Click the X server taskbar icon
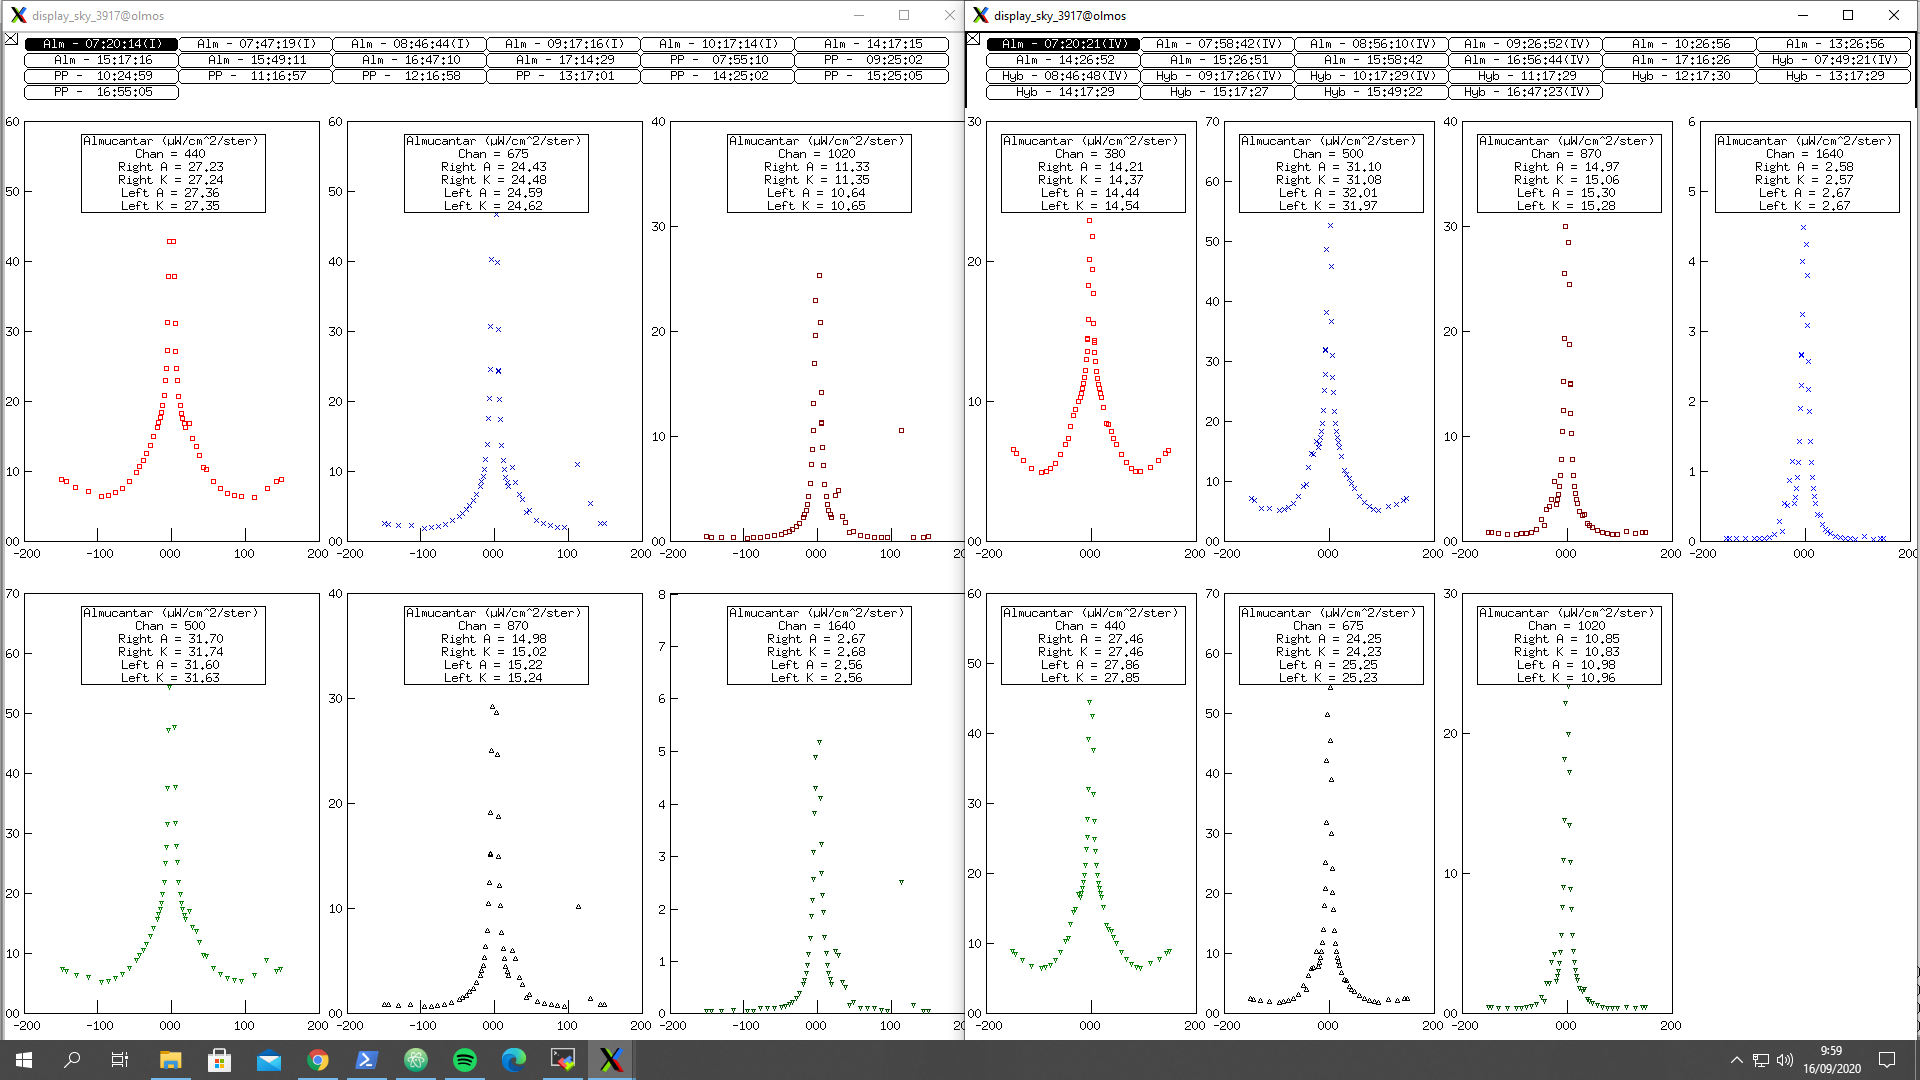The width and height of the screenshot is (1920, 1080). (x=611, y=1060)
